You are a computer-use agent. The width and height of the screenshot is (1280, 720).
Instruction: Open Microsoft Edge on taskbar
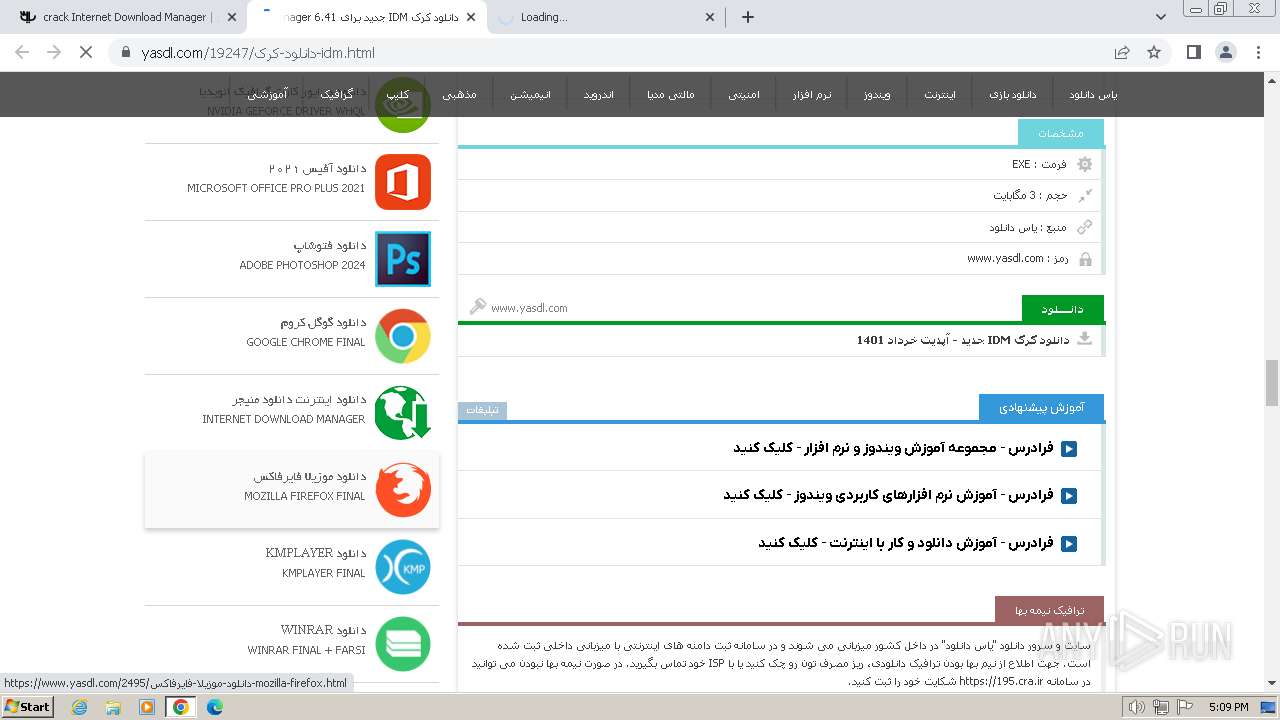tap(215, 707)
